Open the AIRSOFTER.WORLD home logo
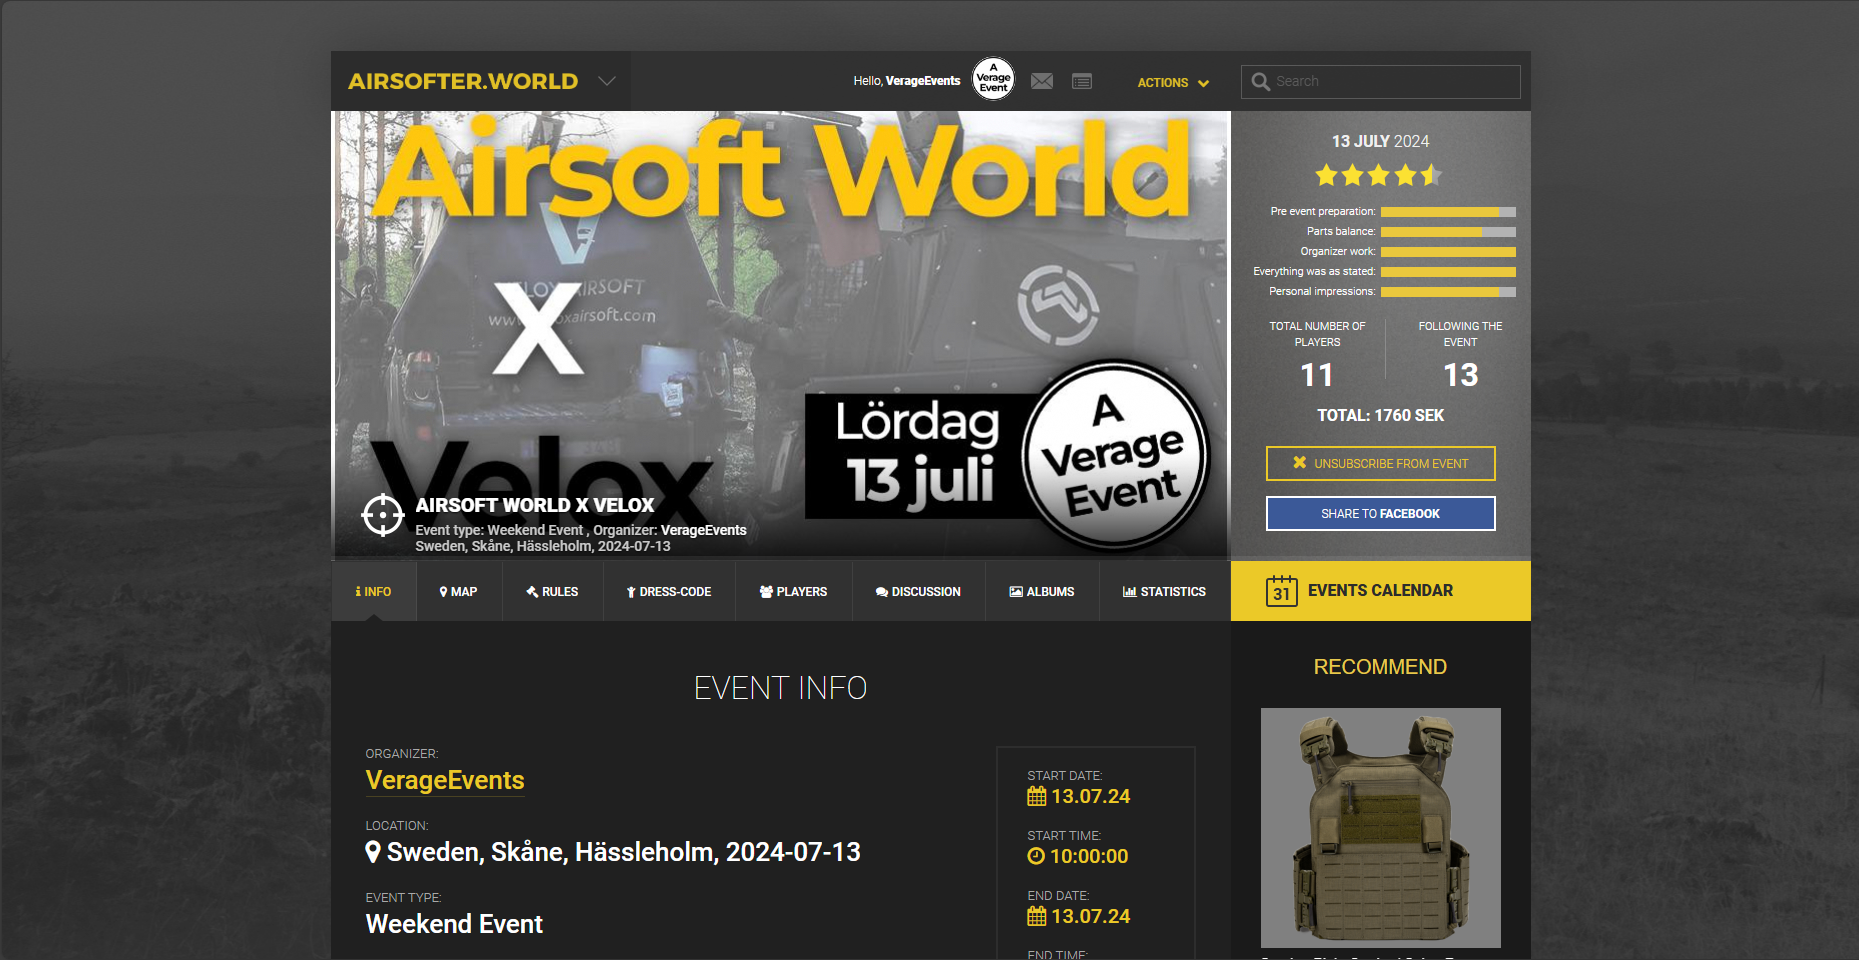The width and height of the screenshot is (1859, 960). coord(463,81)
